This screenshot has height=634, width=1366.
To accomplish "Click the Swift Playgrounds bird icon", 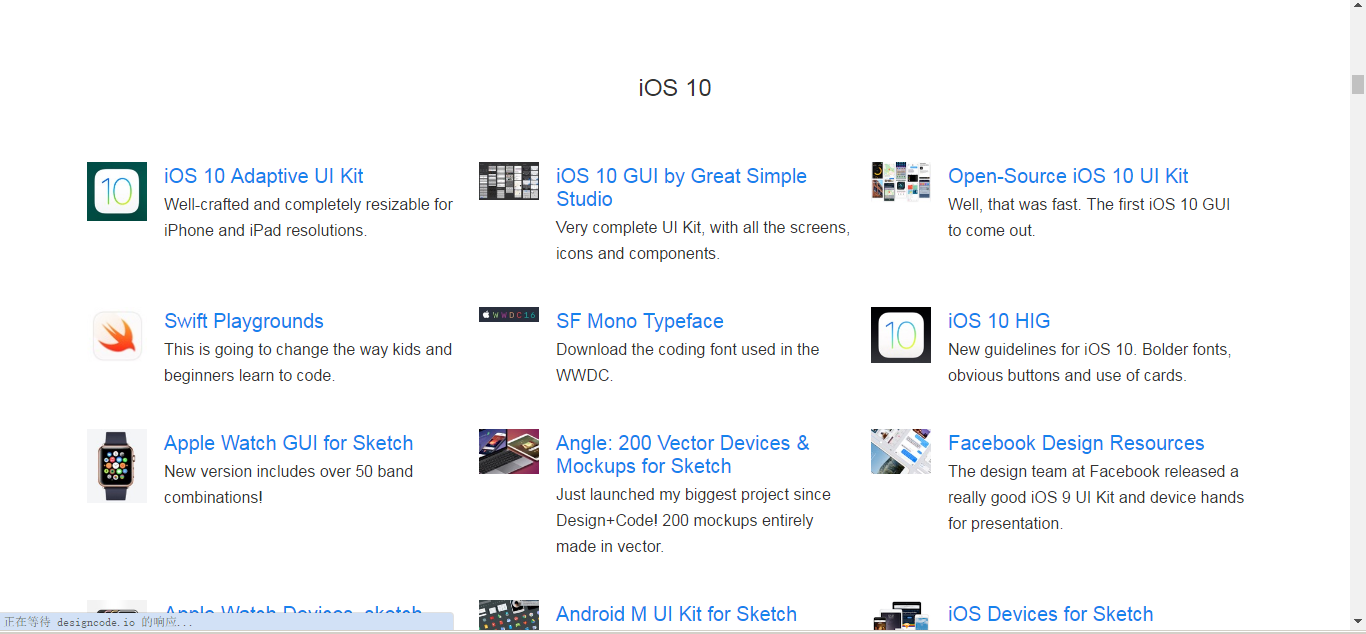I will click(x=117, y=336).
